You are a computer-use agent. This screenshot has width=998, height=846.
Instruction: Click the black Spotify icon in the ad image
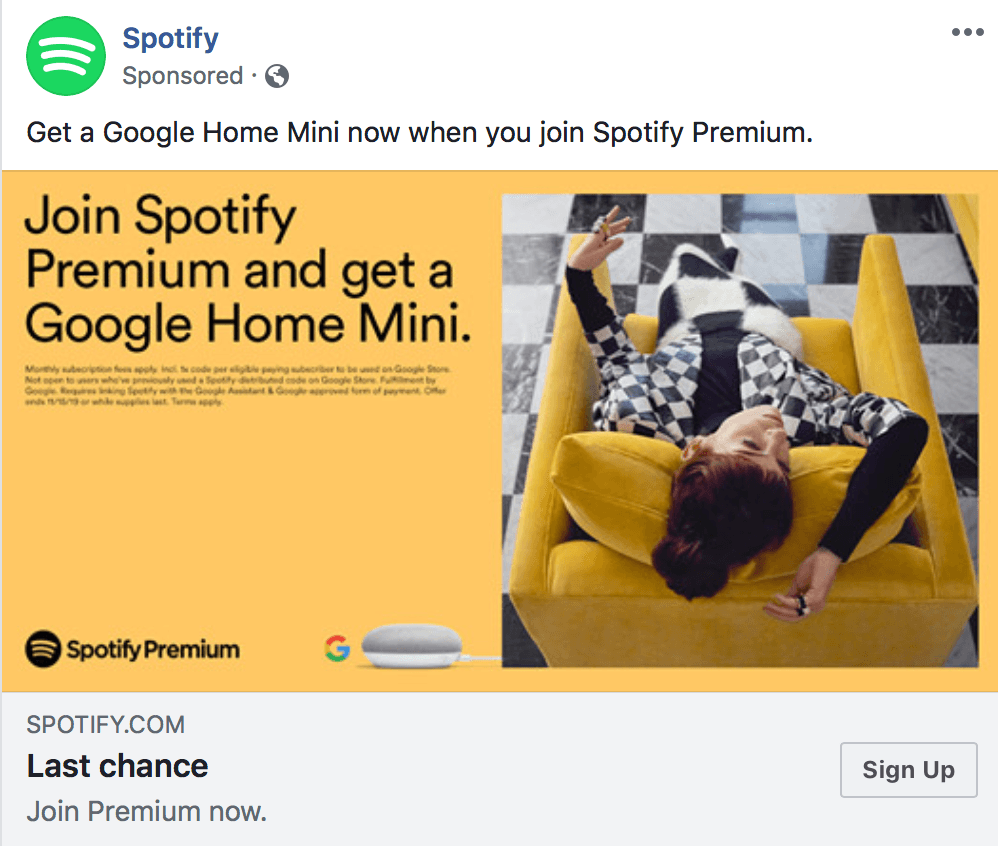coord(44,649)
